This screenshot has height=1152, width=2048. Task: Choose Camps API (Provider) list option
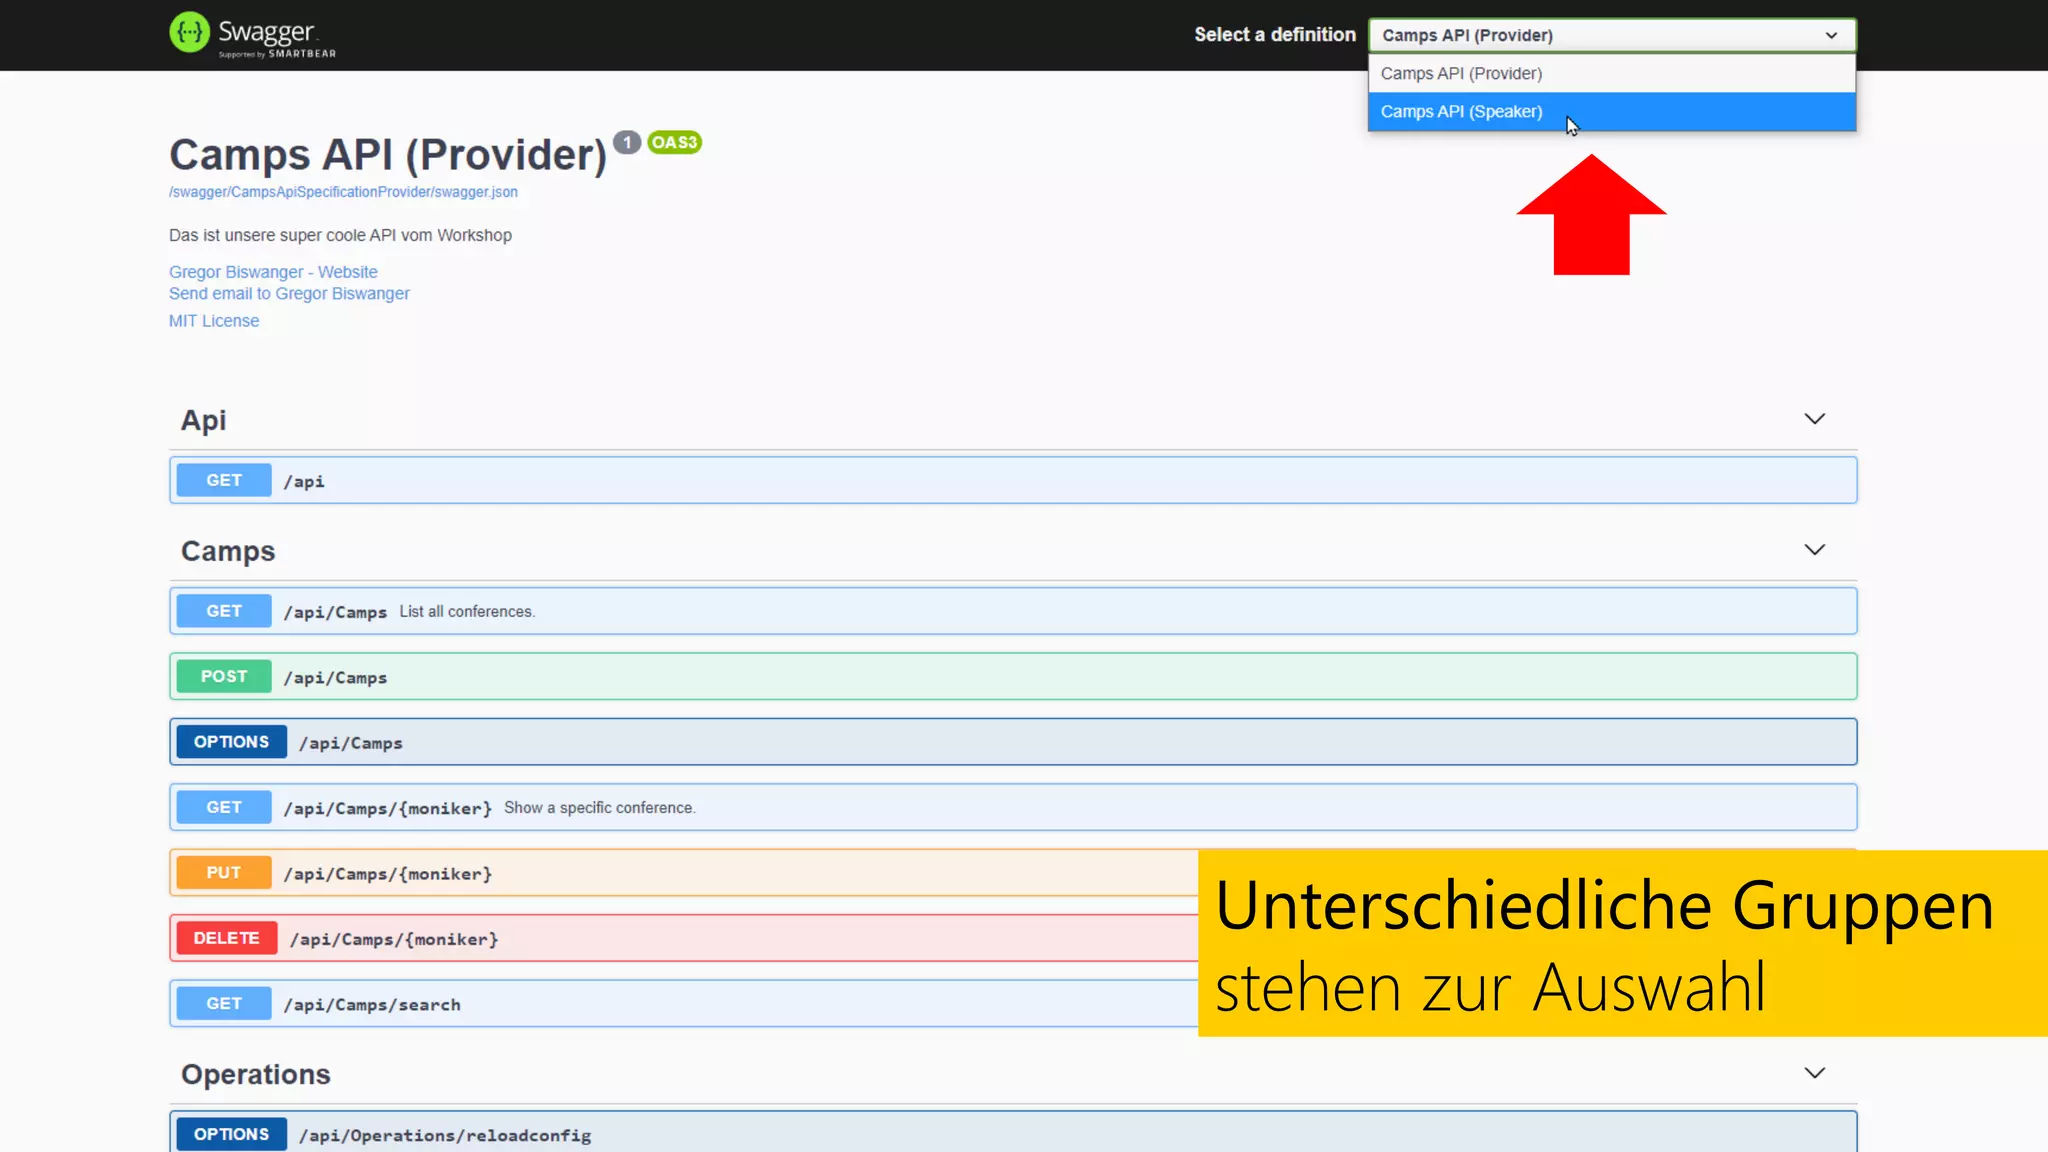coord(1612,74)
